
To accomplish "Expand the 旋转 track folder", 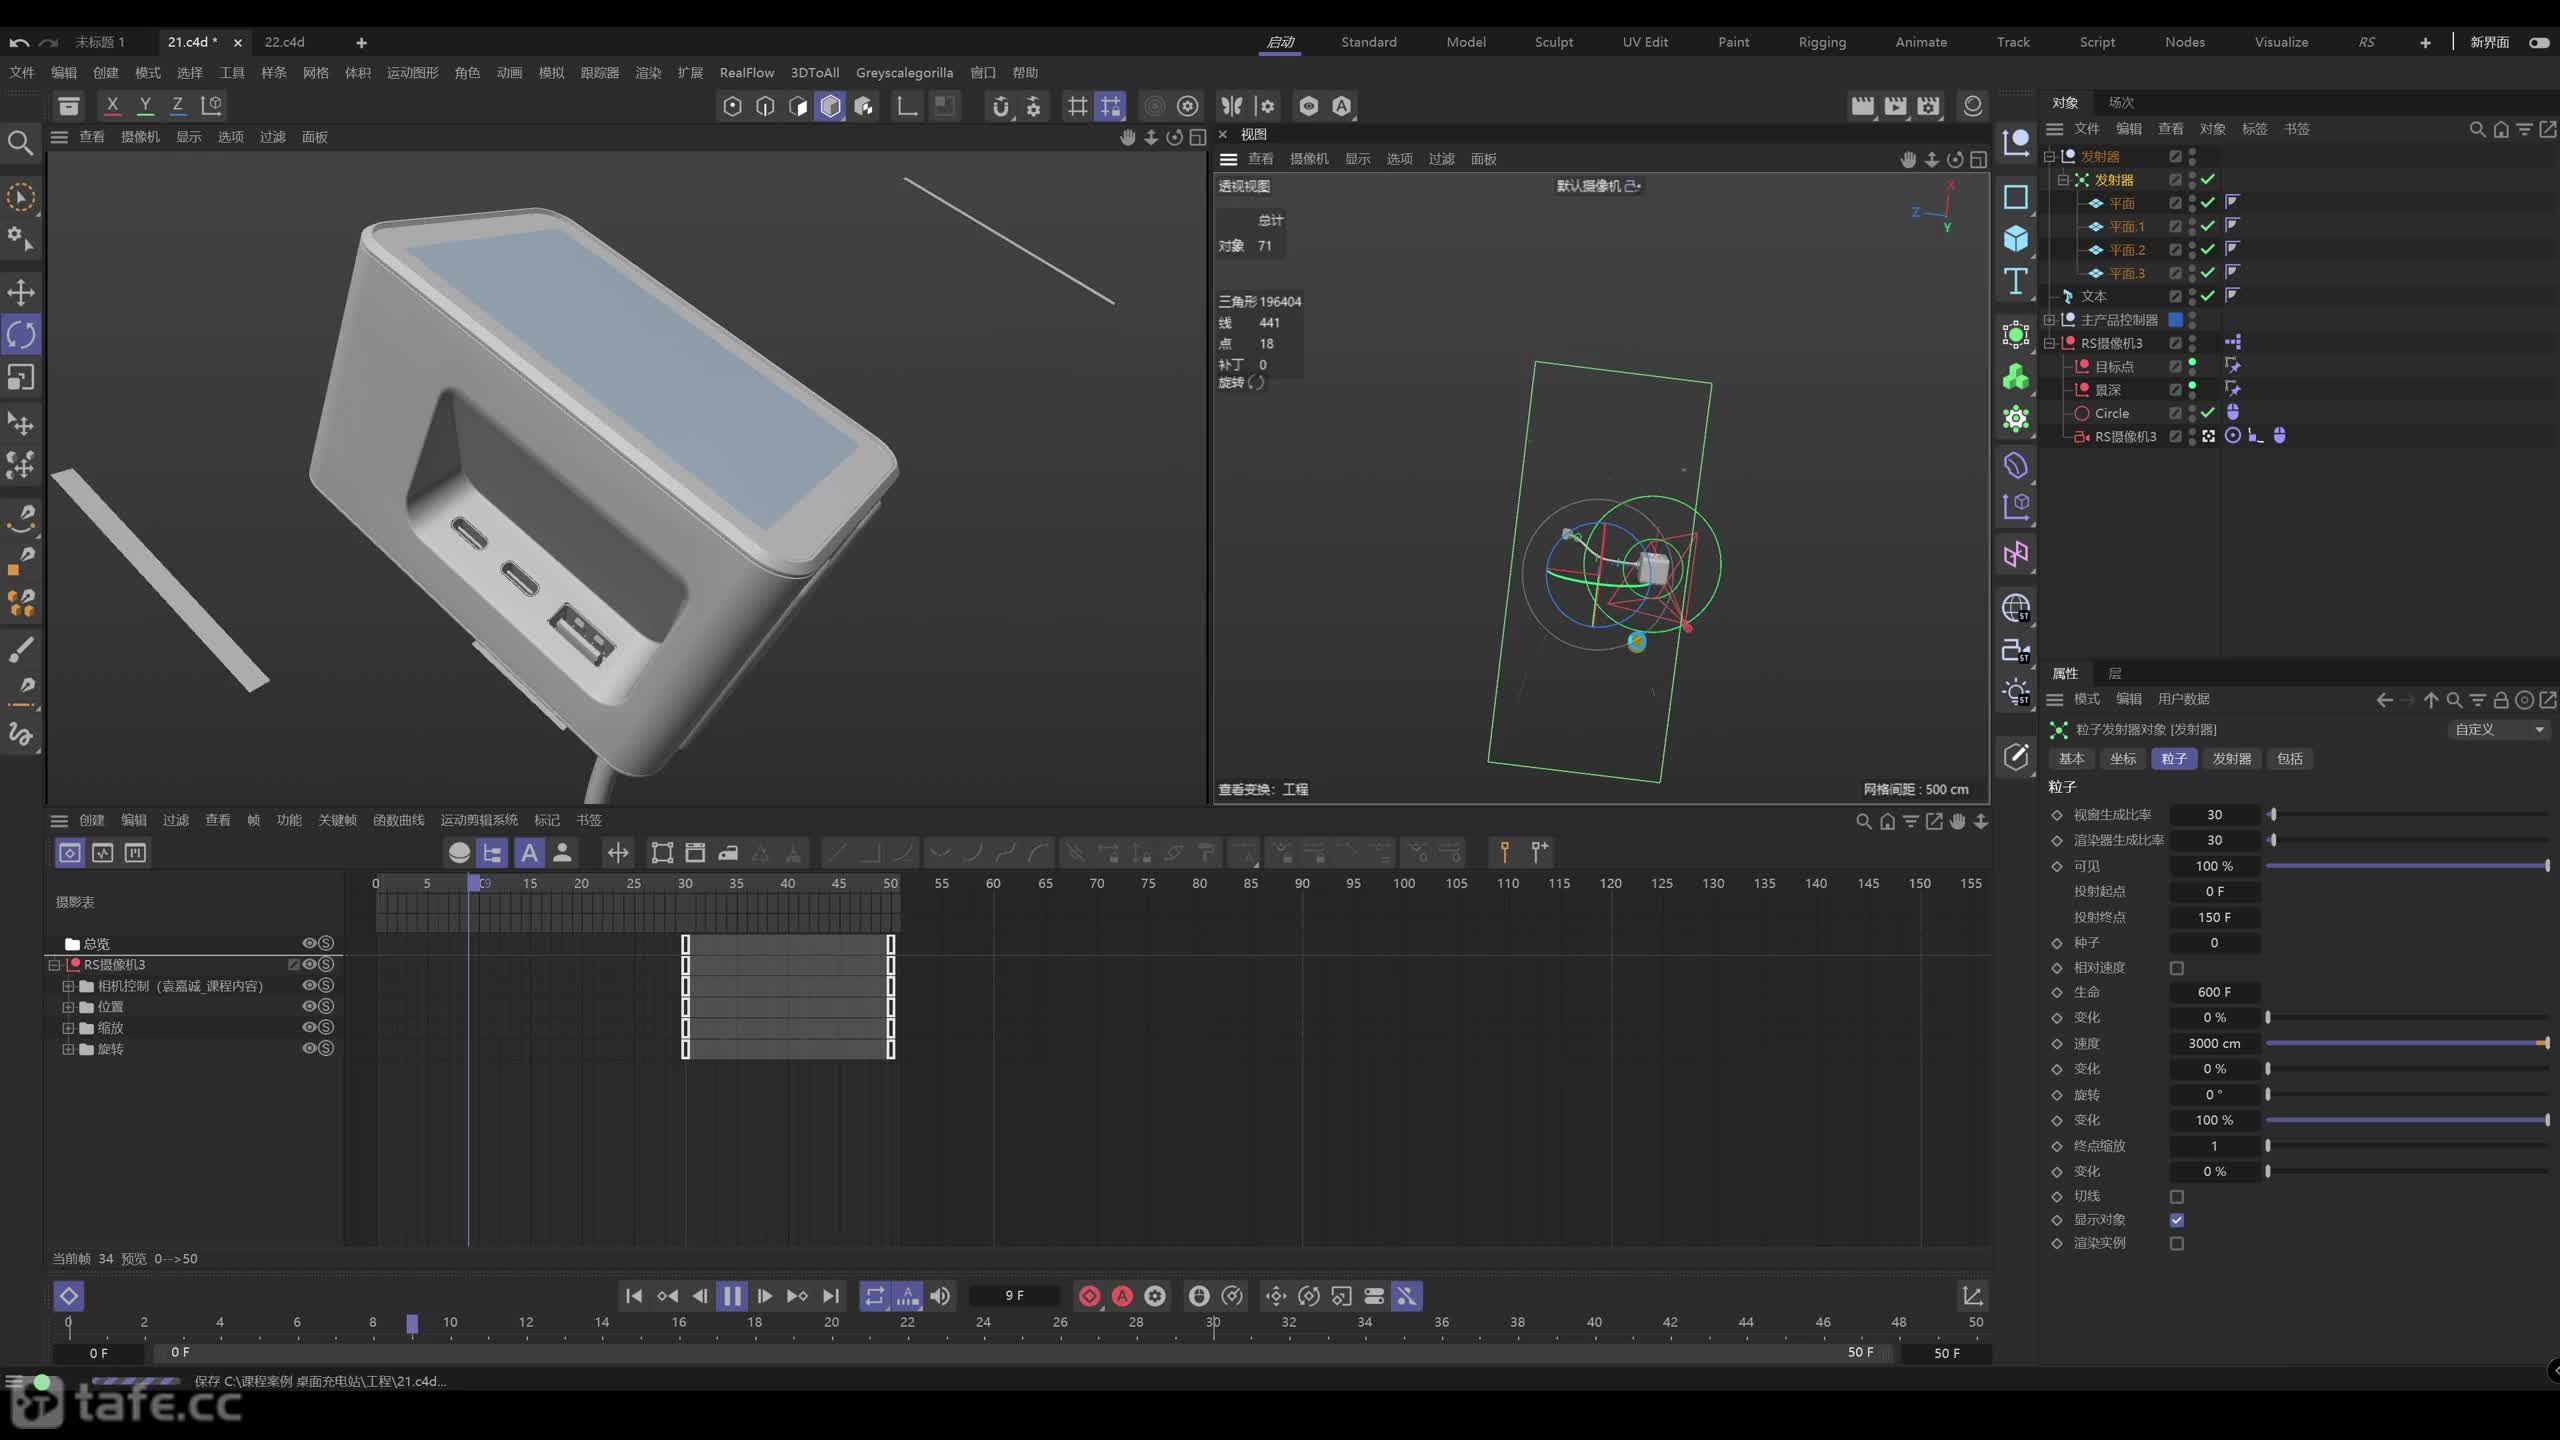I will click(x=68, y=1049).
